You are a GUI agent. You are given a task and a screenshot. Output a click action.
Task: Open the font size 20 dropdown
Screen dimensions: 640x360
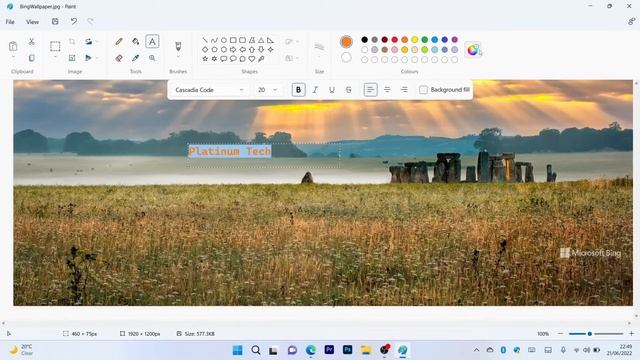click(267, 90)
